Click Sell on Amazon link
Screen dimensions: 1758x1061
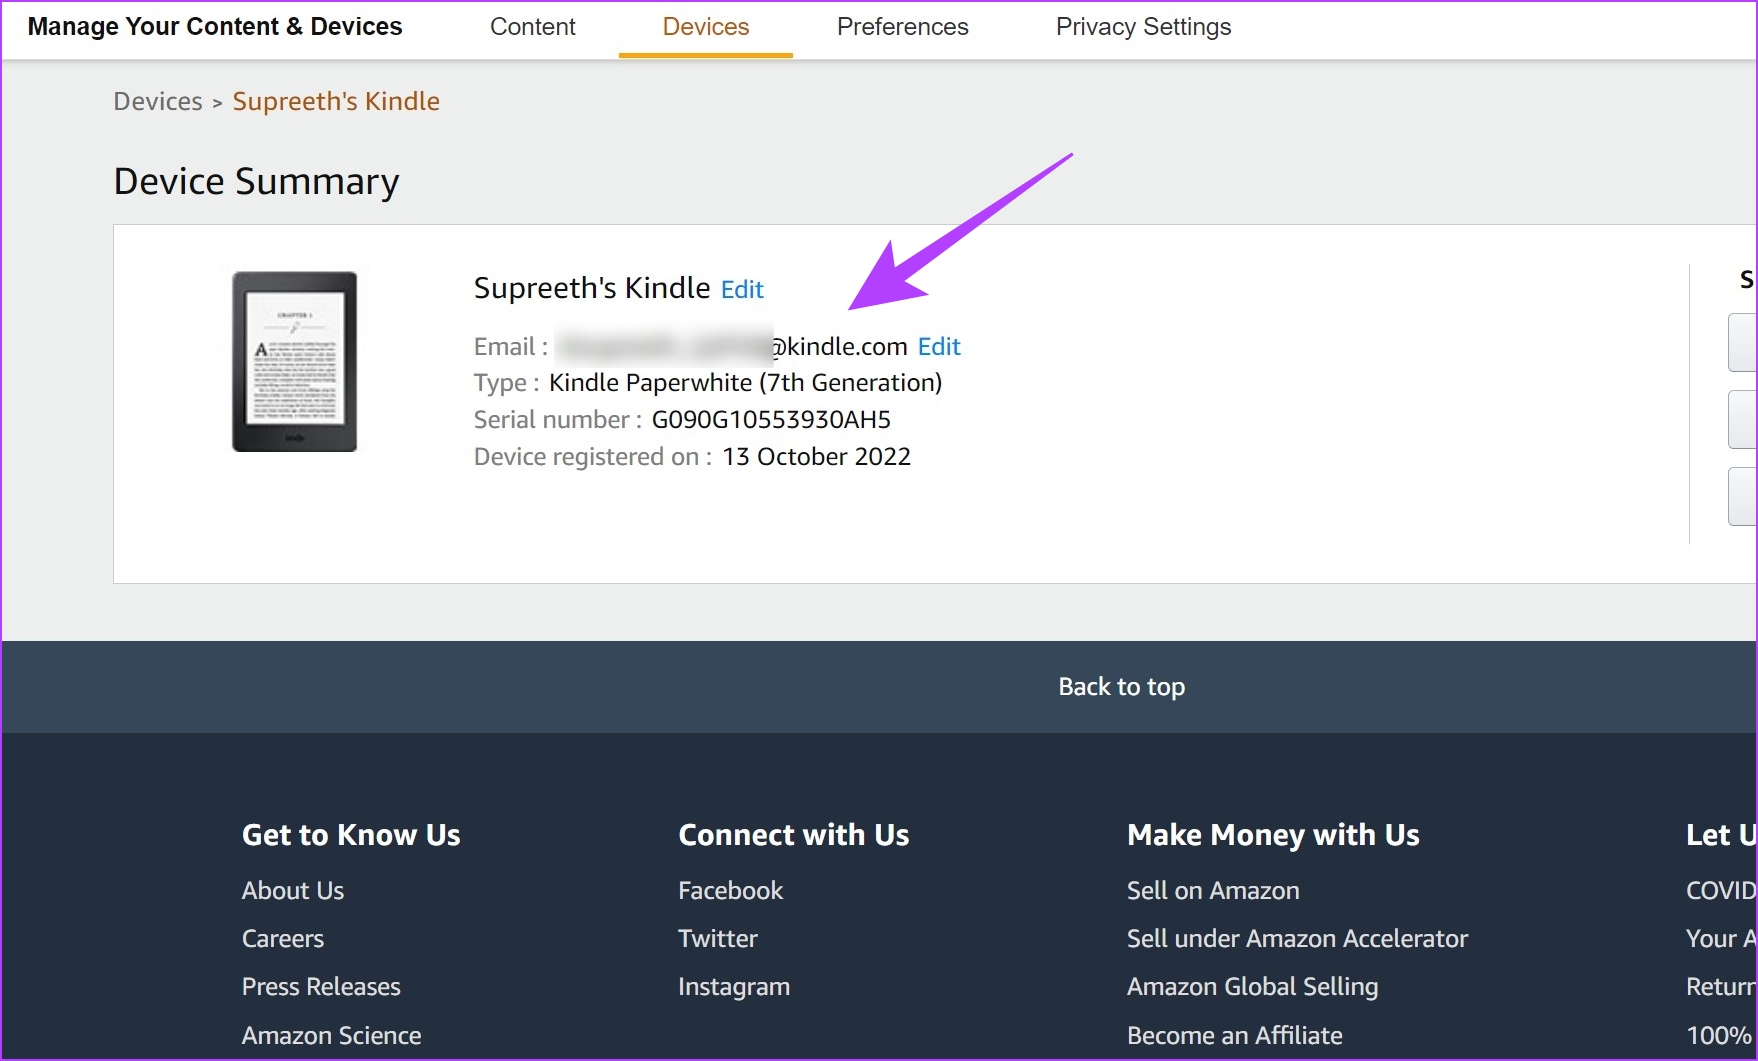1213,891
